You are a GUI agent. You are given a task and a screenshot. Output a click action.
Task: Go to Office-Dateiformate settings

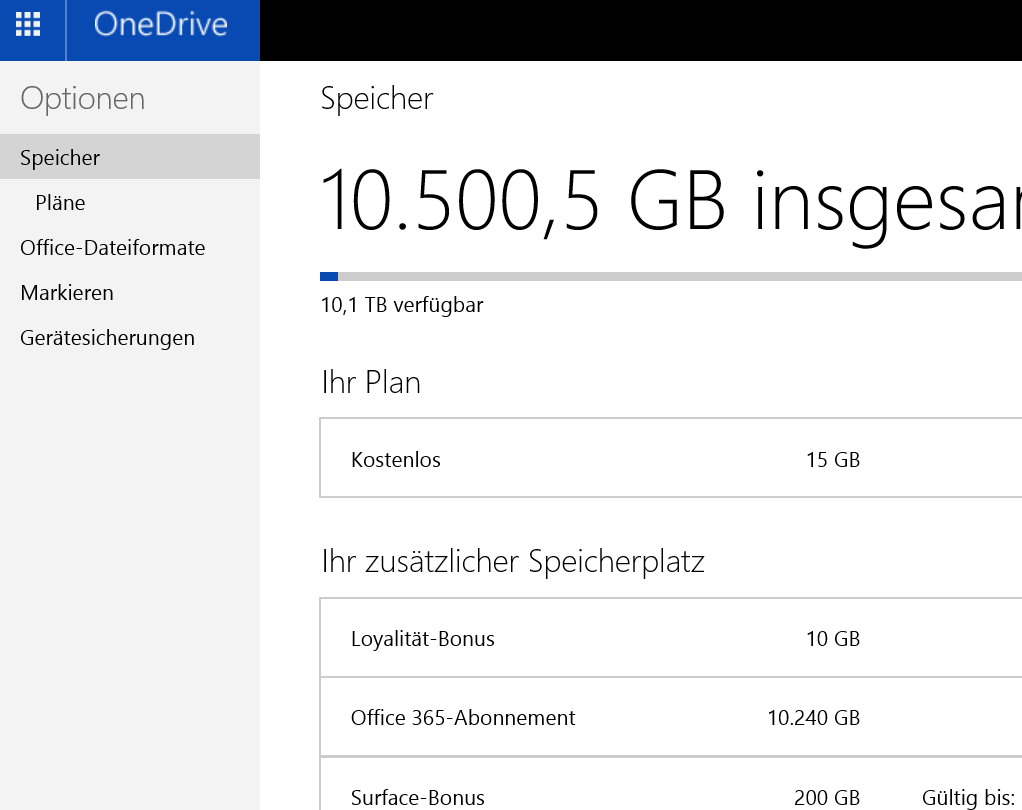[113, 248]
